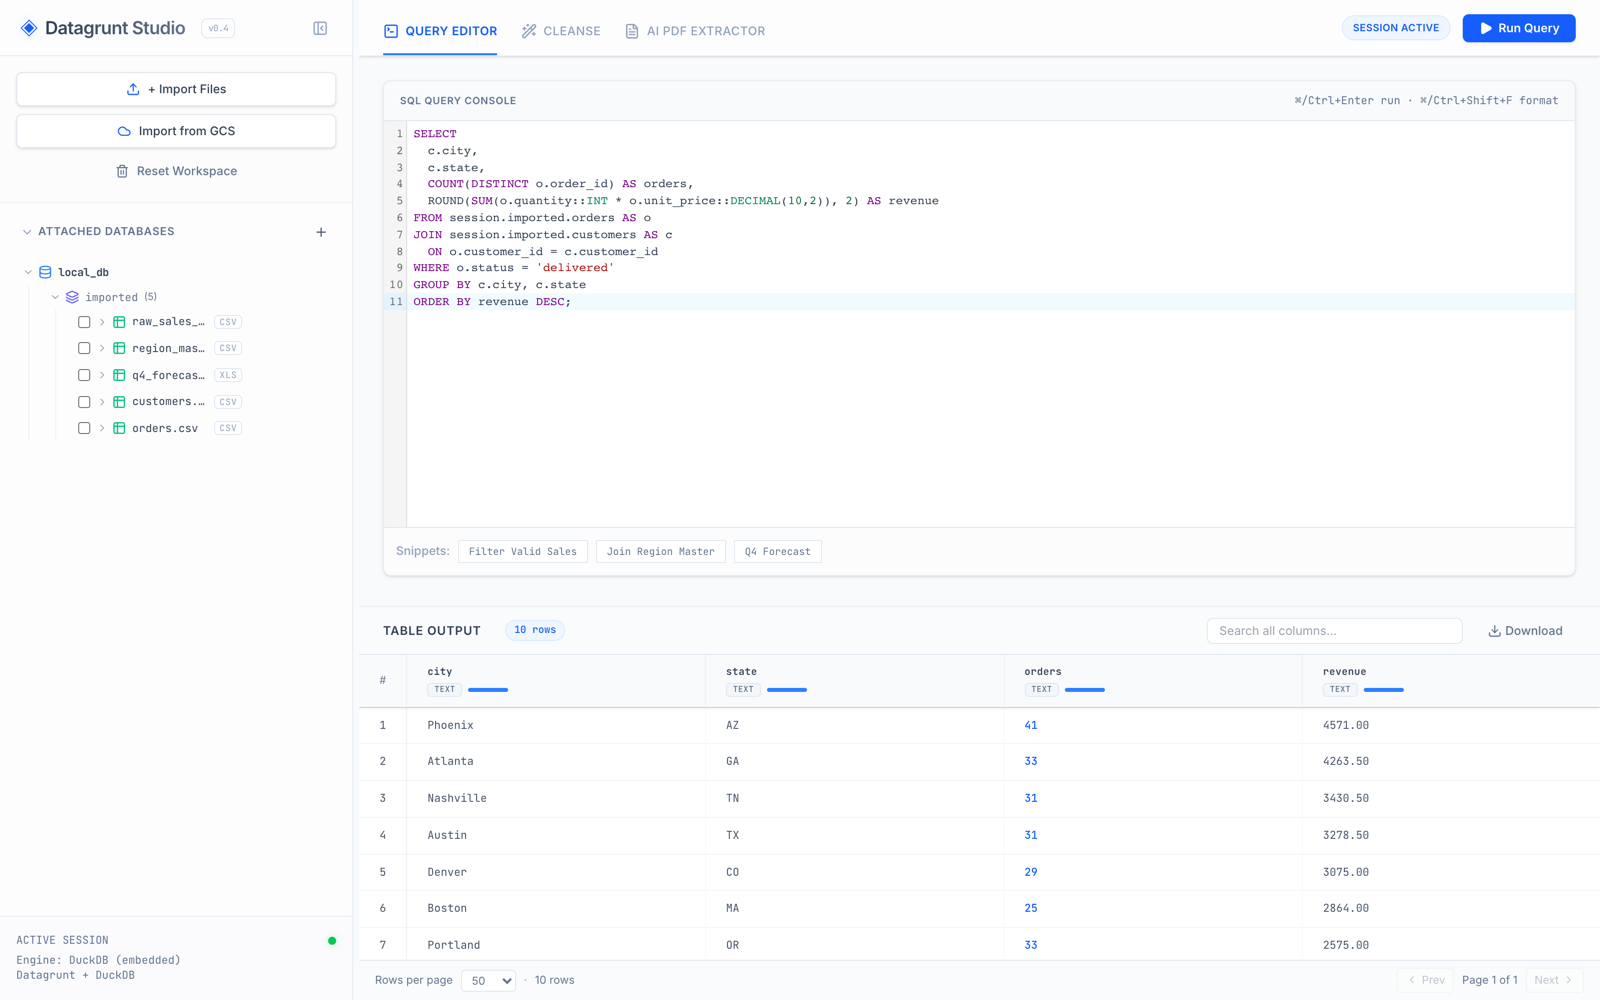1600x1000 pixels.
Task: Click the TEXT type badge under city
Action: tap(444, 690)
